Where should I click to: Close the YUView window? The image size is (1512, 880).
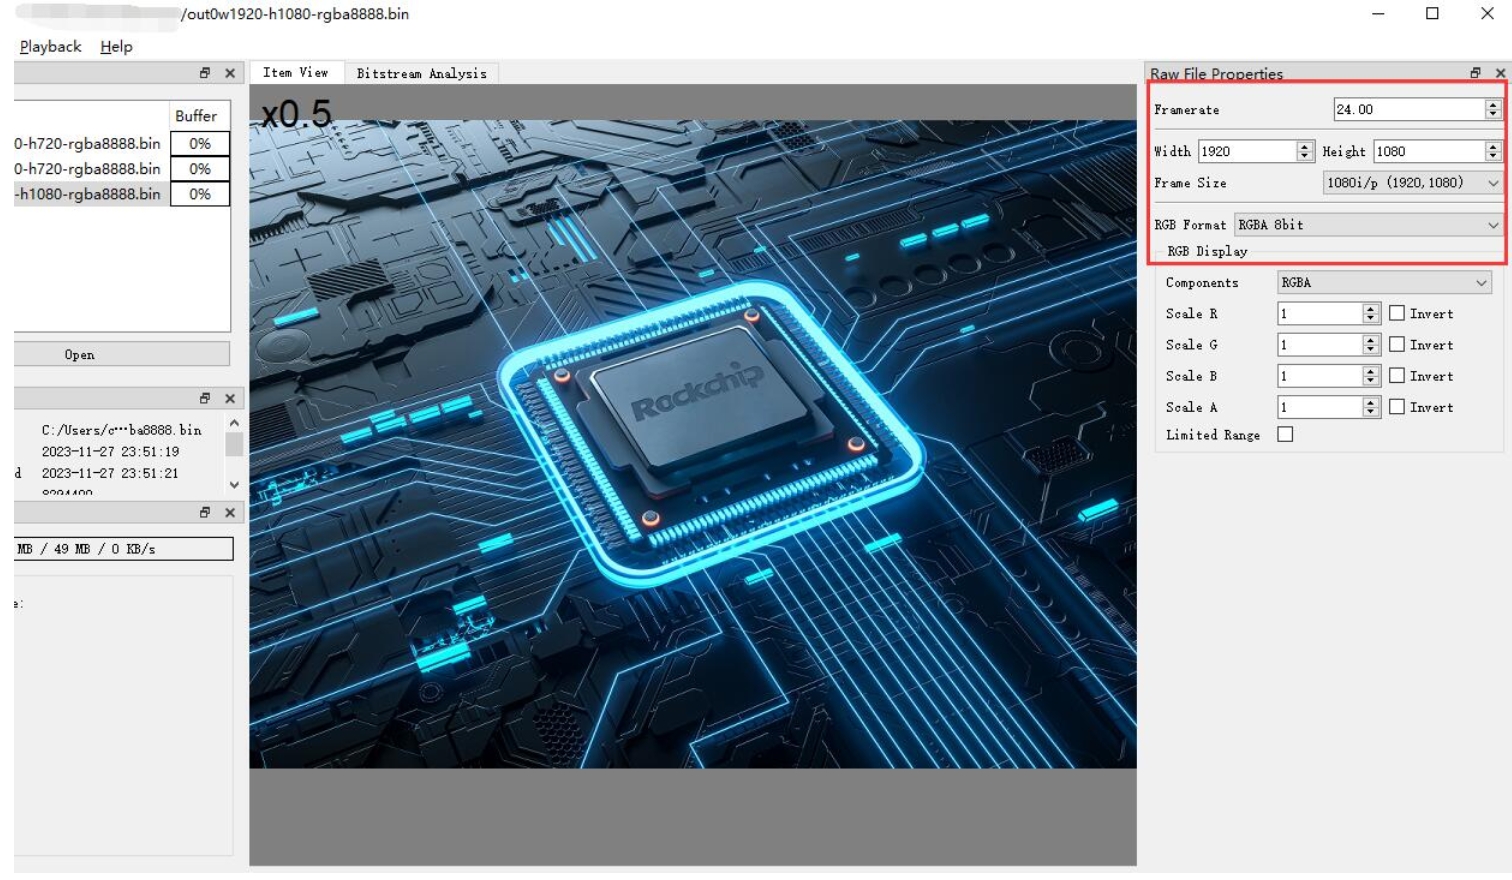[1487, 14]
